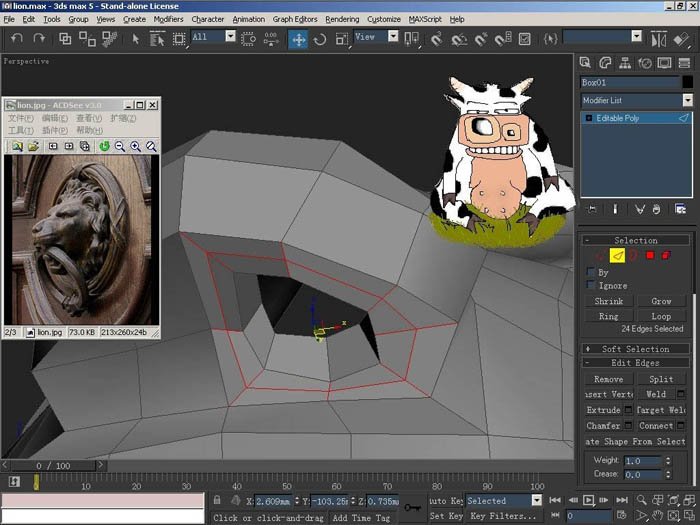
Task: Activate the Select and Move tool
Action: tap(298, 39)
